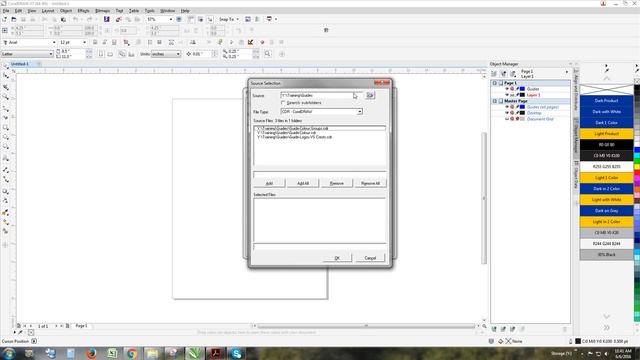
Task: Open Chrome from the taskbar
Action: coord(131,353)
